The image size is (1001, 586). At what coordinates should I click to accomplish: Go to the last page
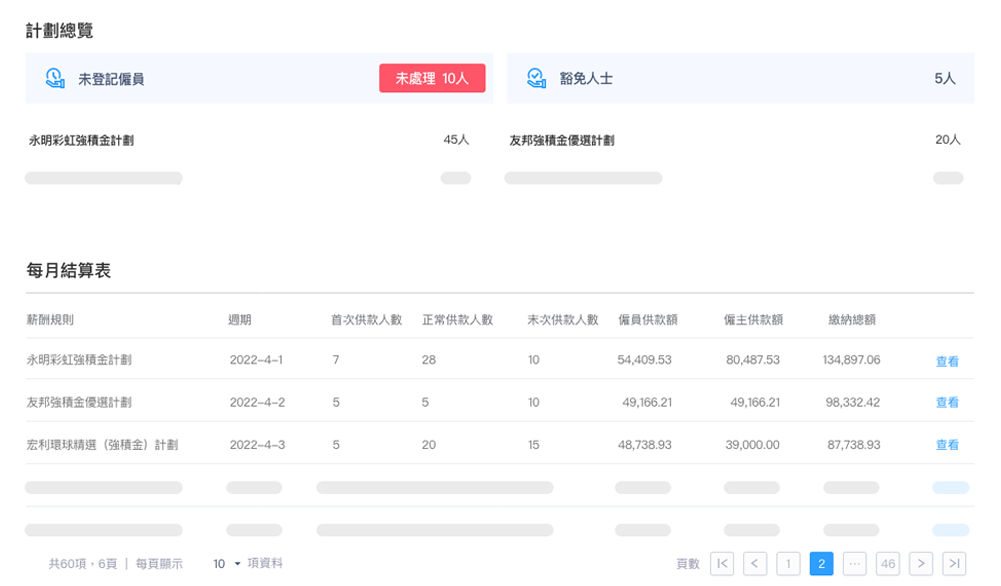click(x=954, y=563)
